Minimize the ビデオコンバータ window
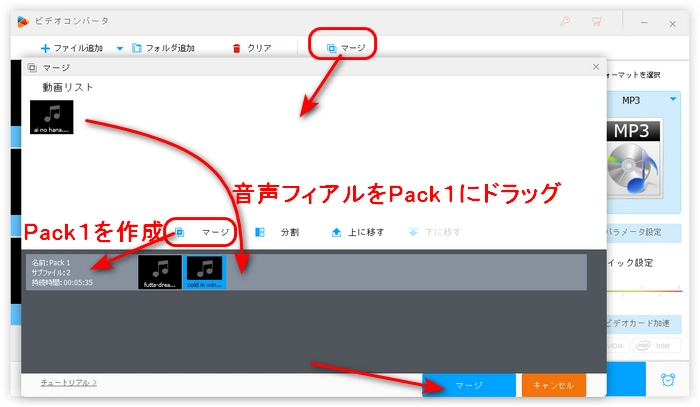Image resolution: width=700 pixels, height=407 pixels. [x=644, y=23]
